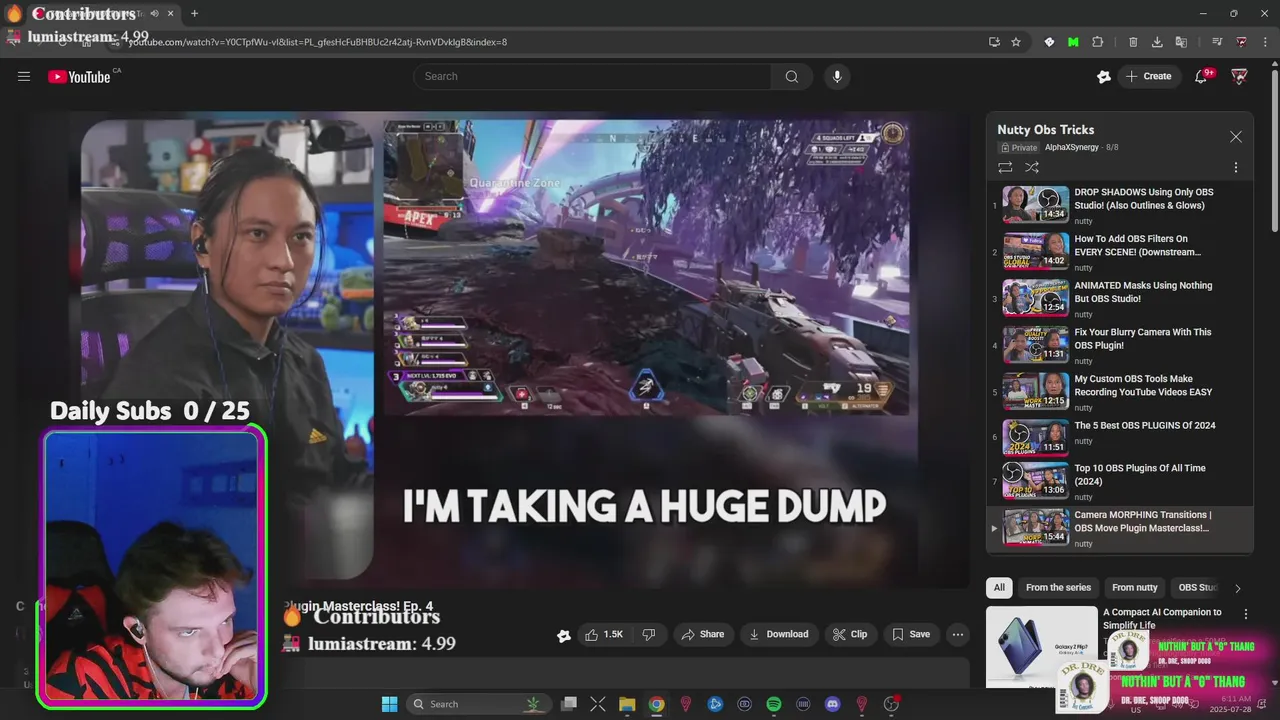The width and height of the screenshot is (1280, 720).
Task: Select the From the series chip
Action: coord(1058,588)
